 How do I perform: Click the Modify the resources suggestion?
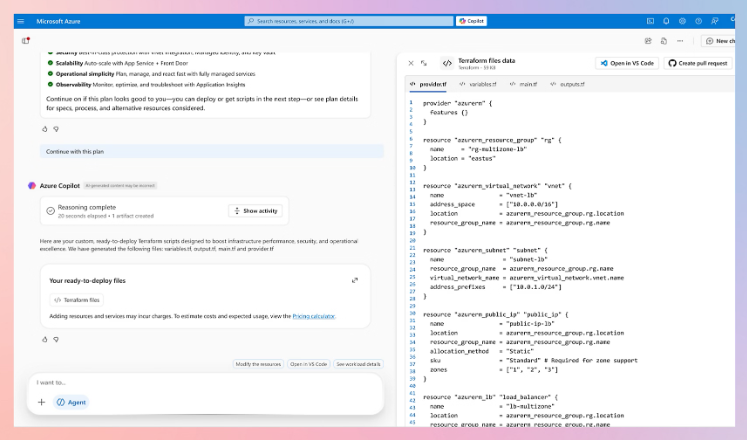tap(258, 364)
